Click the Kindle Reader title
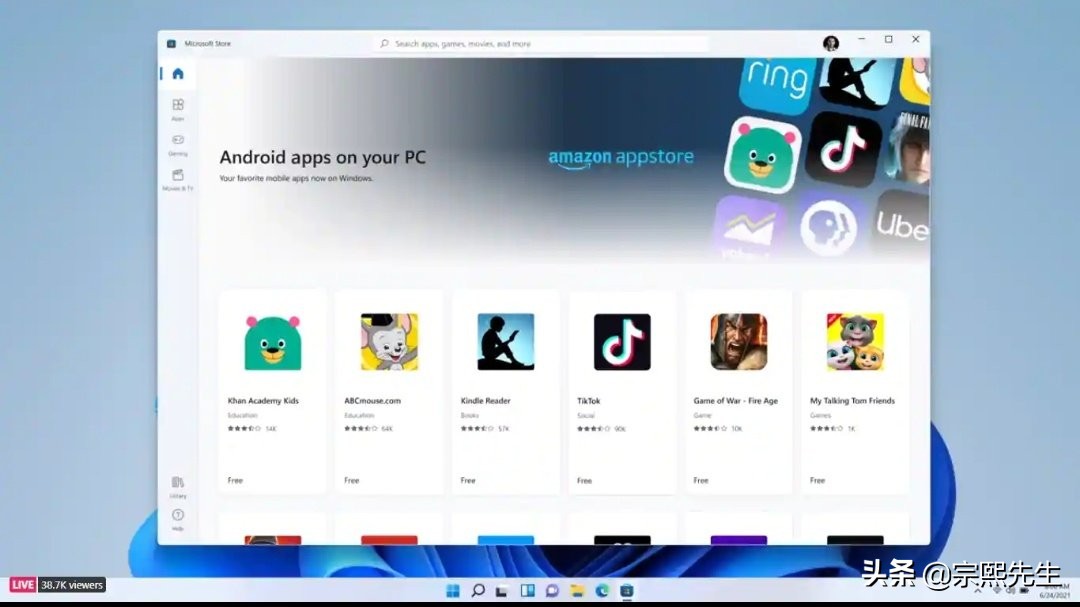The image size is (1080, 607). [x=486, y=400]
